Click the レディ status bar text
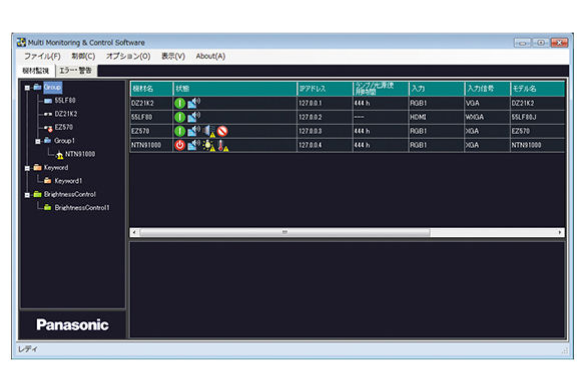Screen dimensions: 584x390 (28, 349)
